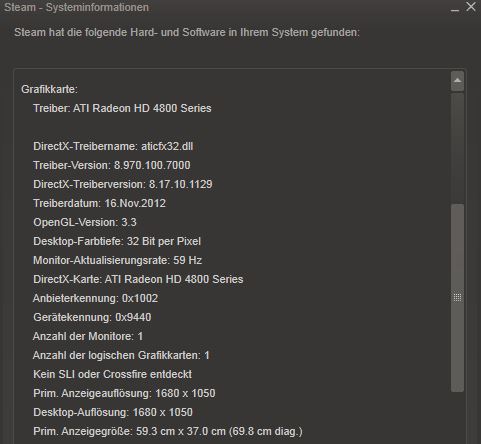Click the 'Steam - Systeminformationen' window title
Image resolution: width=481 pixels, height=444 pixels.
pyautogui.click(x=76, y=7)
